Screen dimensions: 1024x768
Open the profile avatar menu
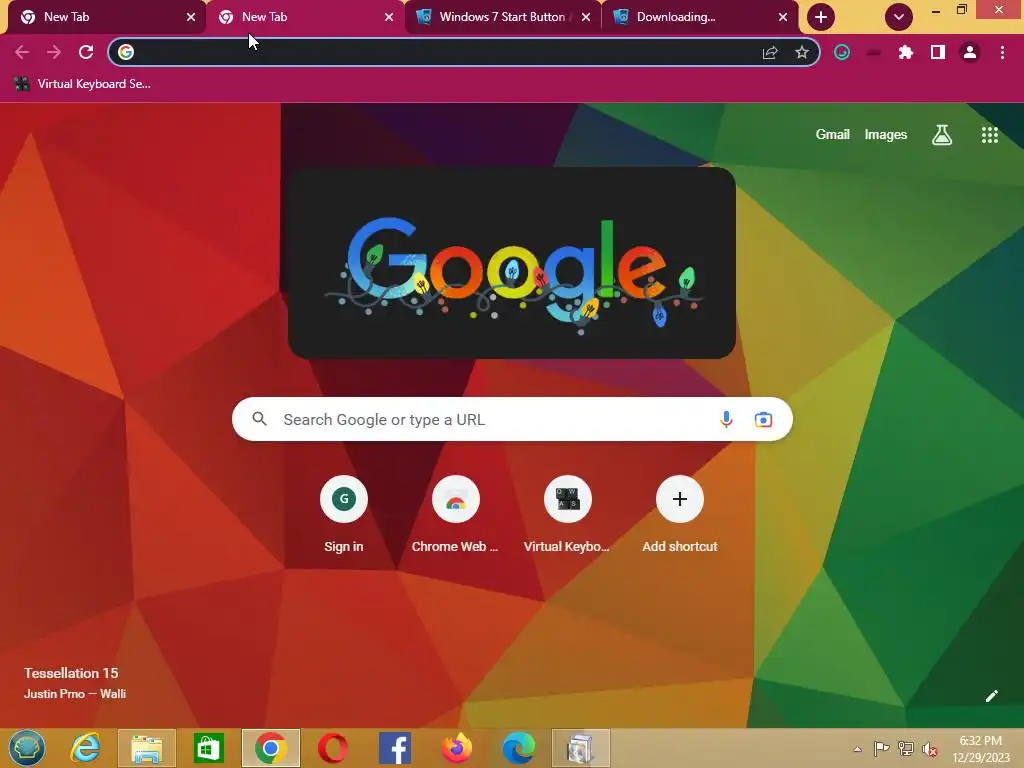click(x=970, y=52)
